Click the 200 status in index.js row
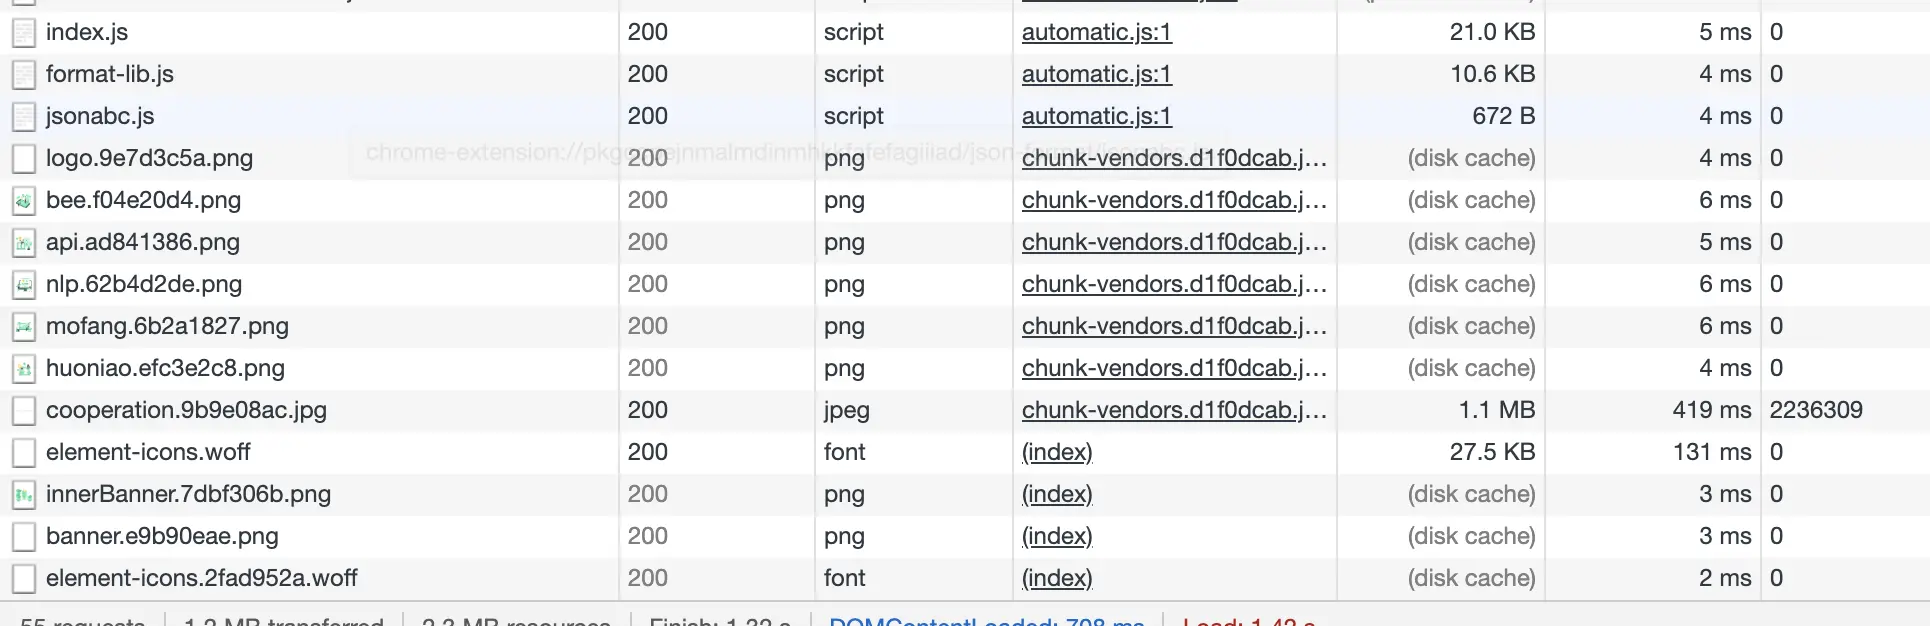This screenshot has height=626, width=1930. coord(647,32)
